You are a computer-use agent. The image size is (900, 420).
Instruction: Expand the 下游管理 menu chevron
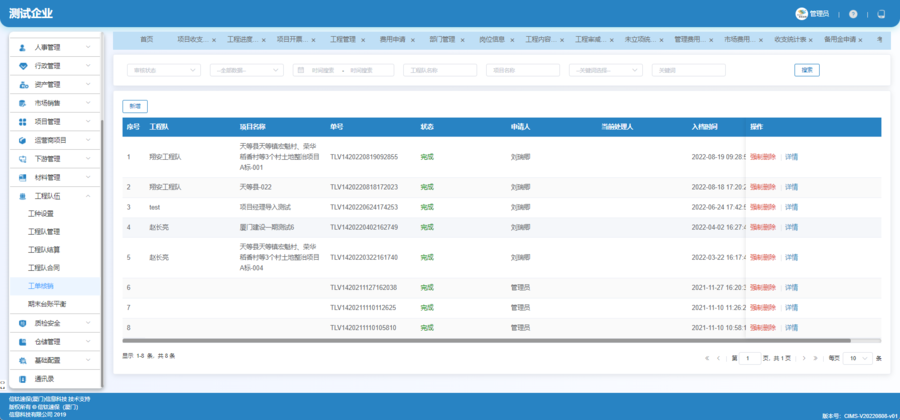[88, 158]
